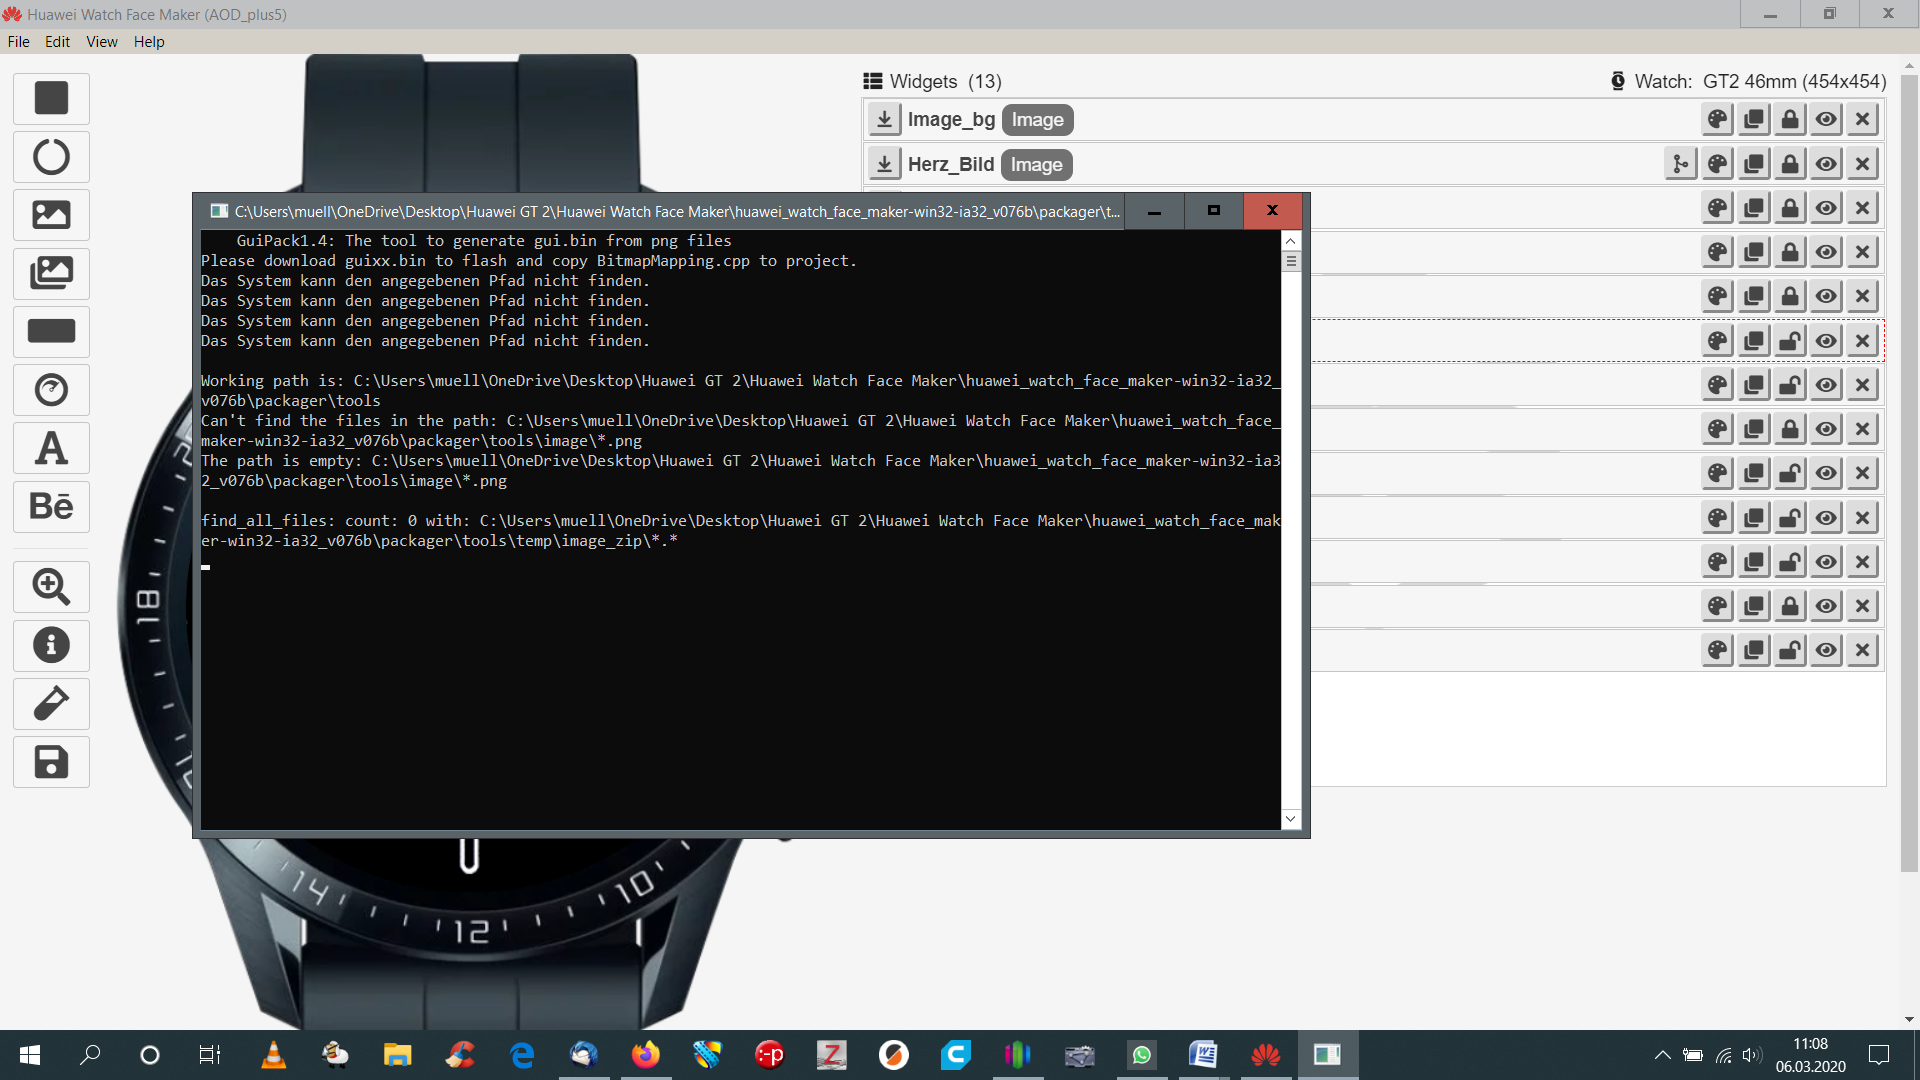1920x1080 pixels.
Task: Unlock the third widget row
Action: click(1790, 208)
